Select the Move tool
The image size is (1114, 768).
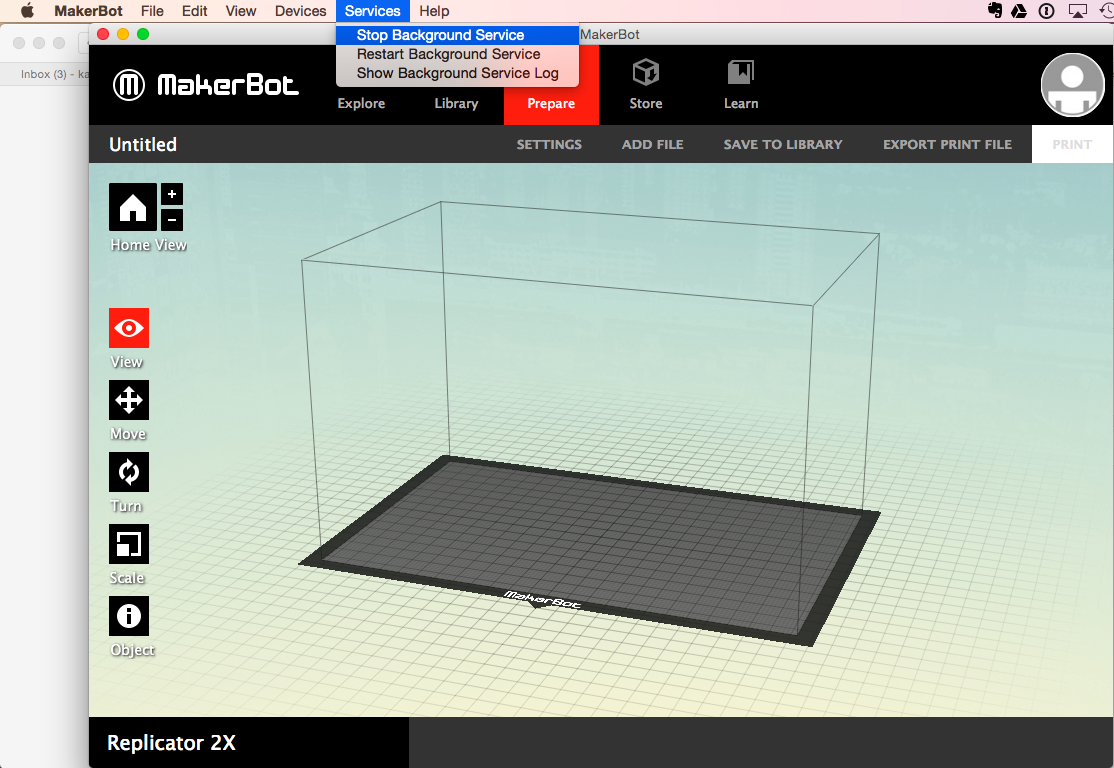pos(129,400)
